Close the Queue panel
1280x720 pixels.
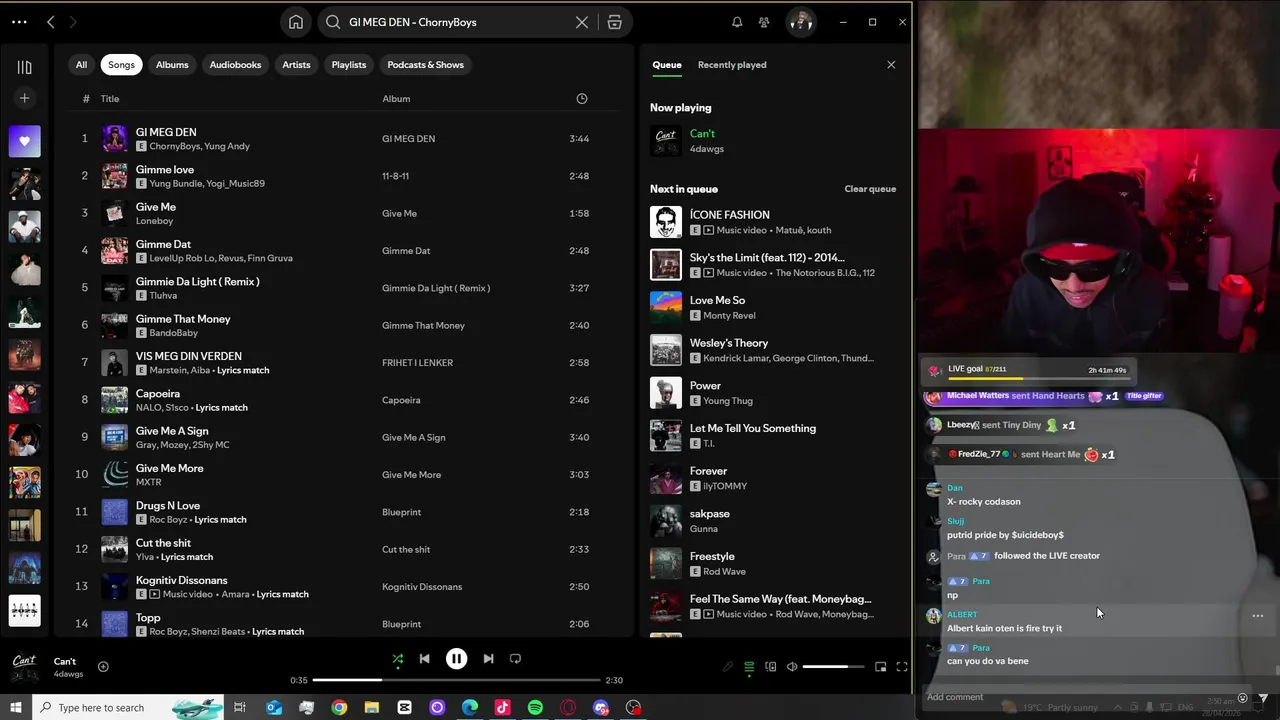point(891,65)
